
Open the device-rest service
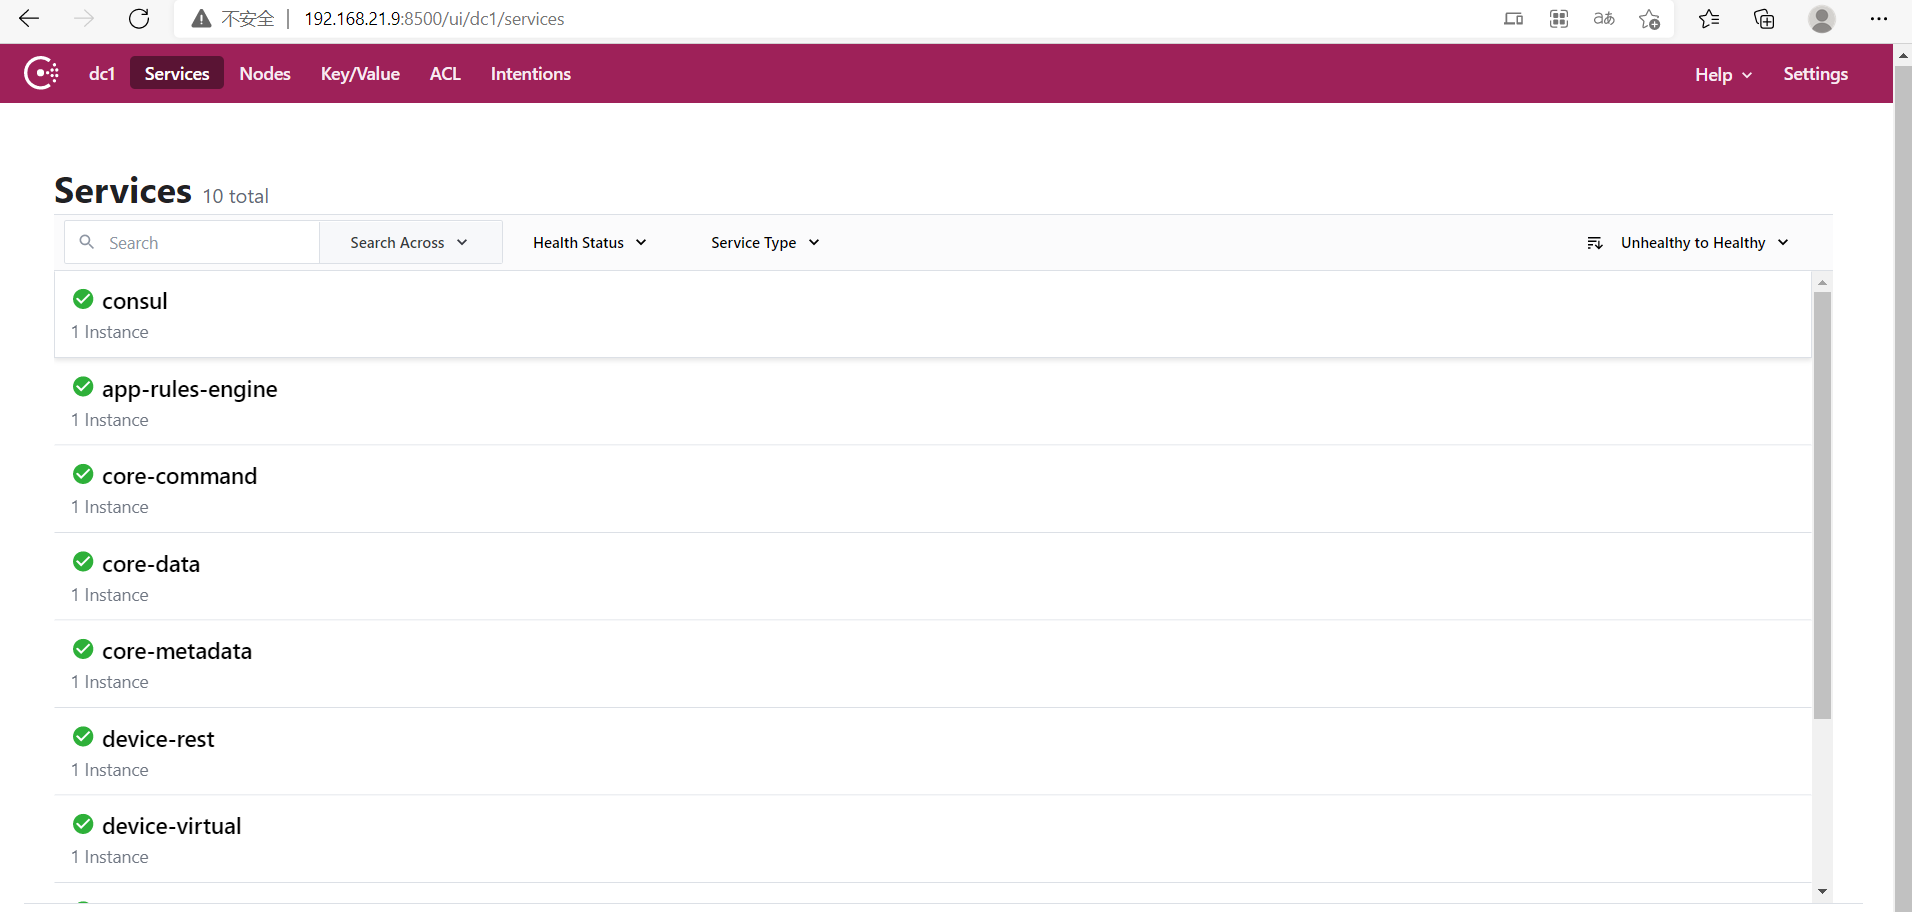point(932,752)
